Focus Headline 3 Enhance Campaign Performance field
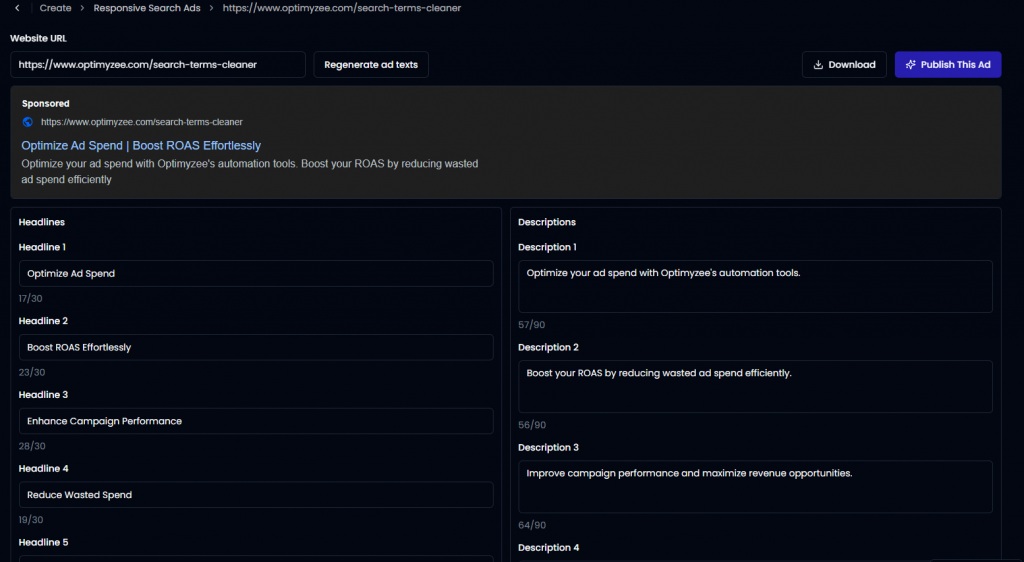1024x562 pixels. [x=256, y=421]
